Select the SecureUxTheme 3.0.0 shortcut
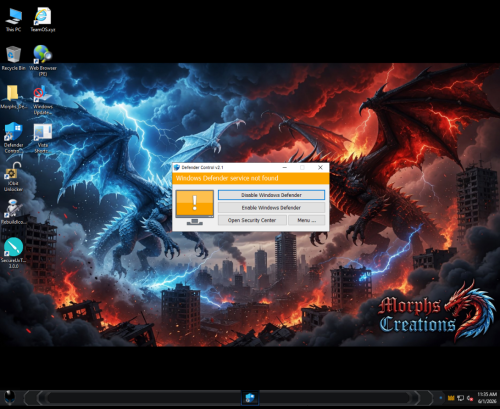 tap(13, 253)
